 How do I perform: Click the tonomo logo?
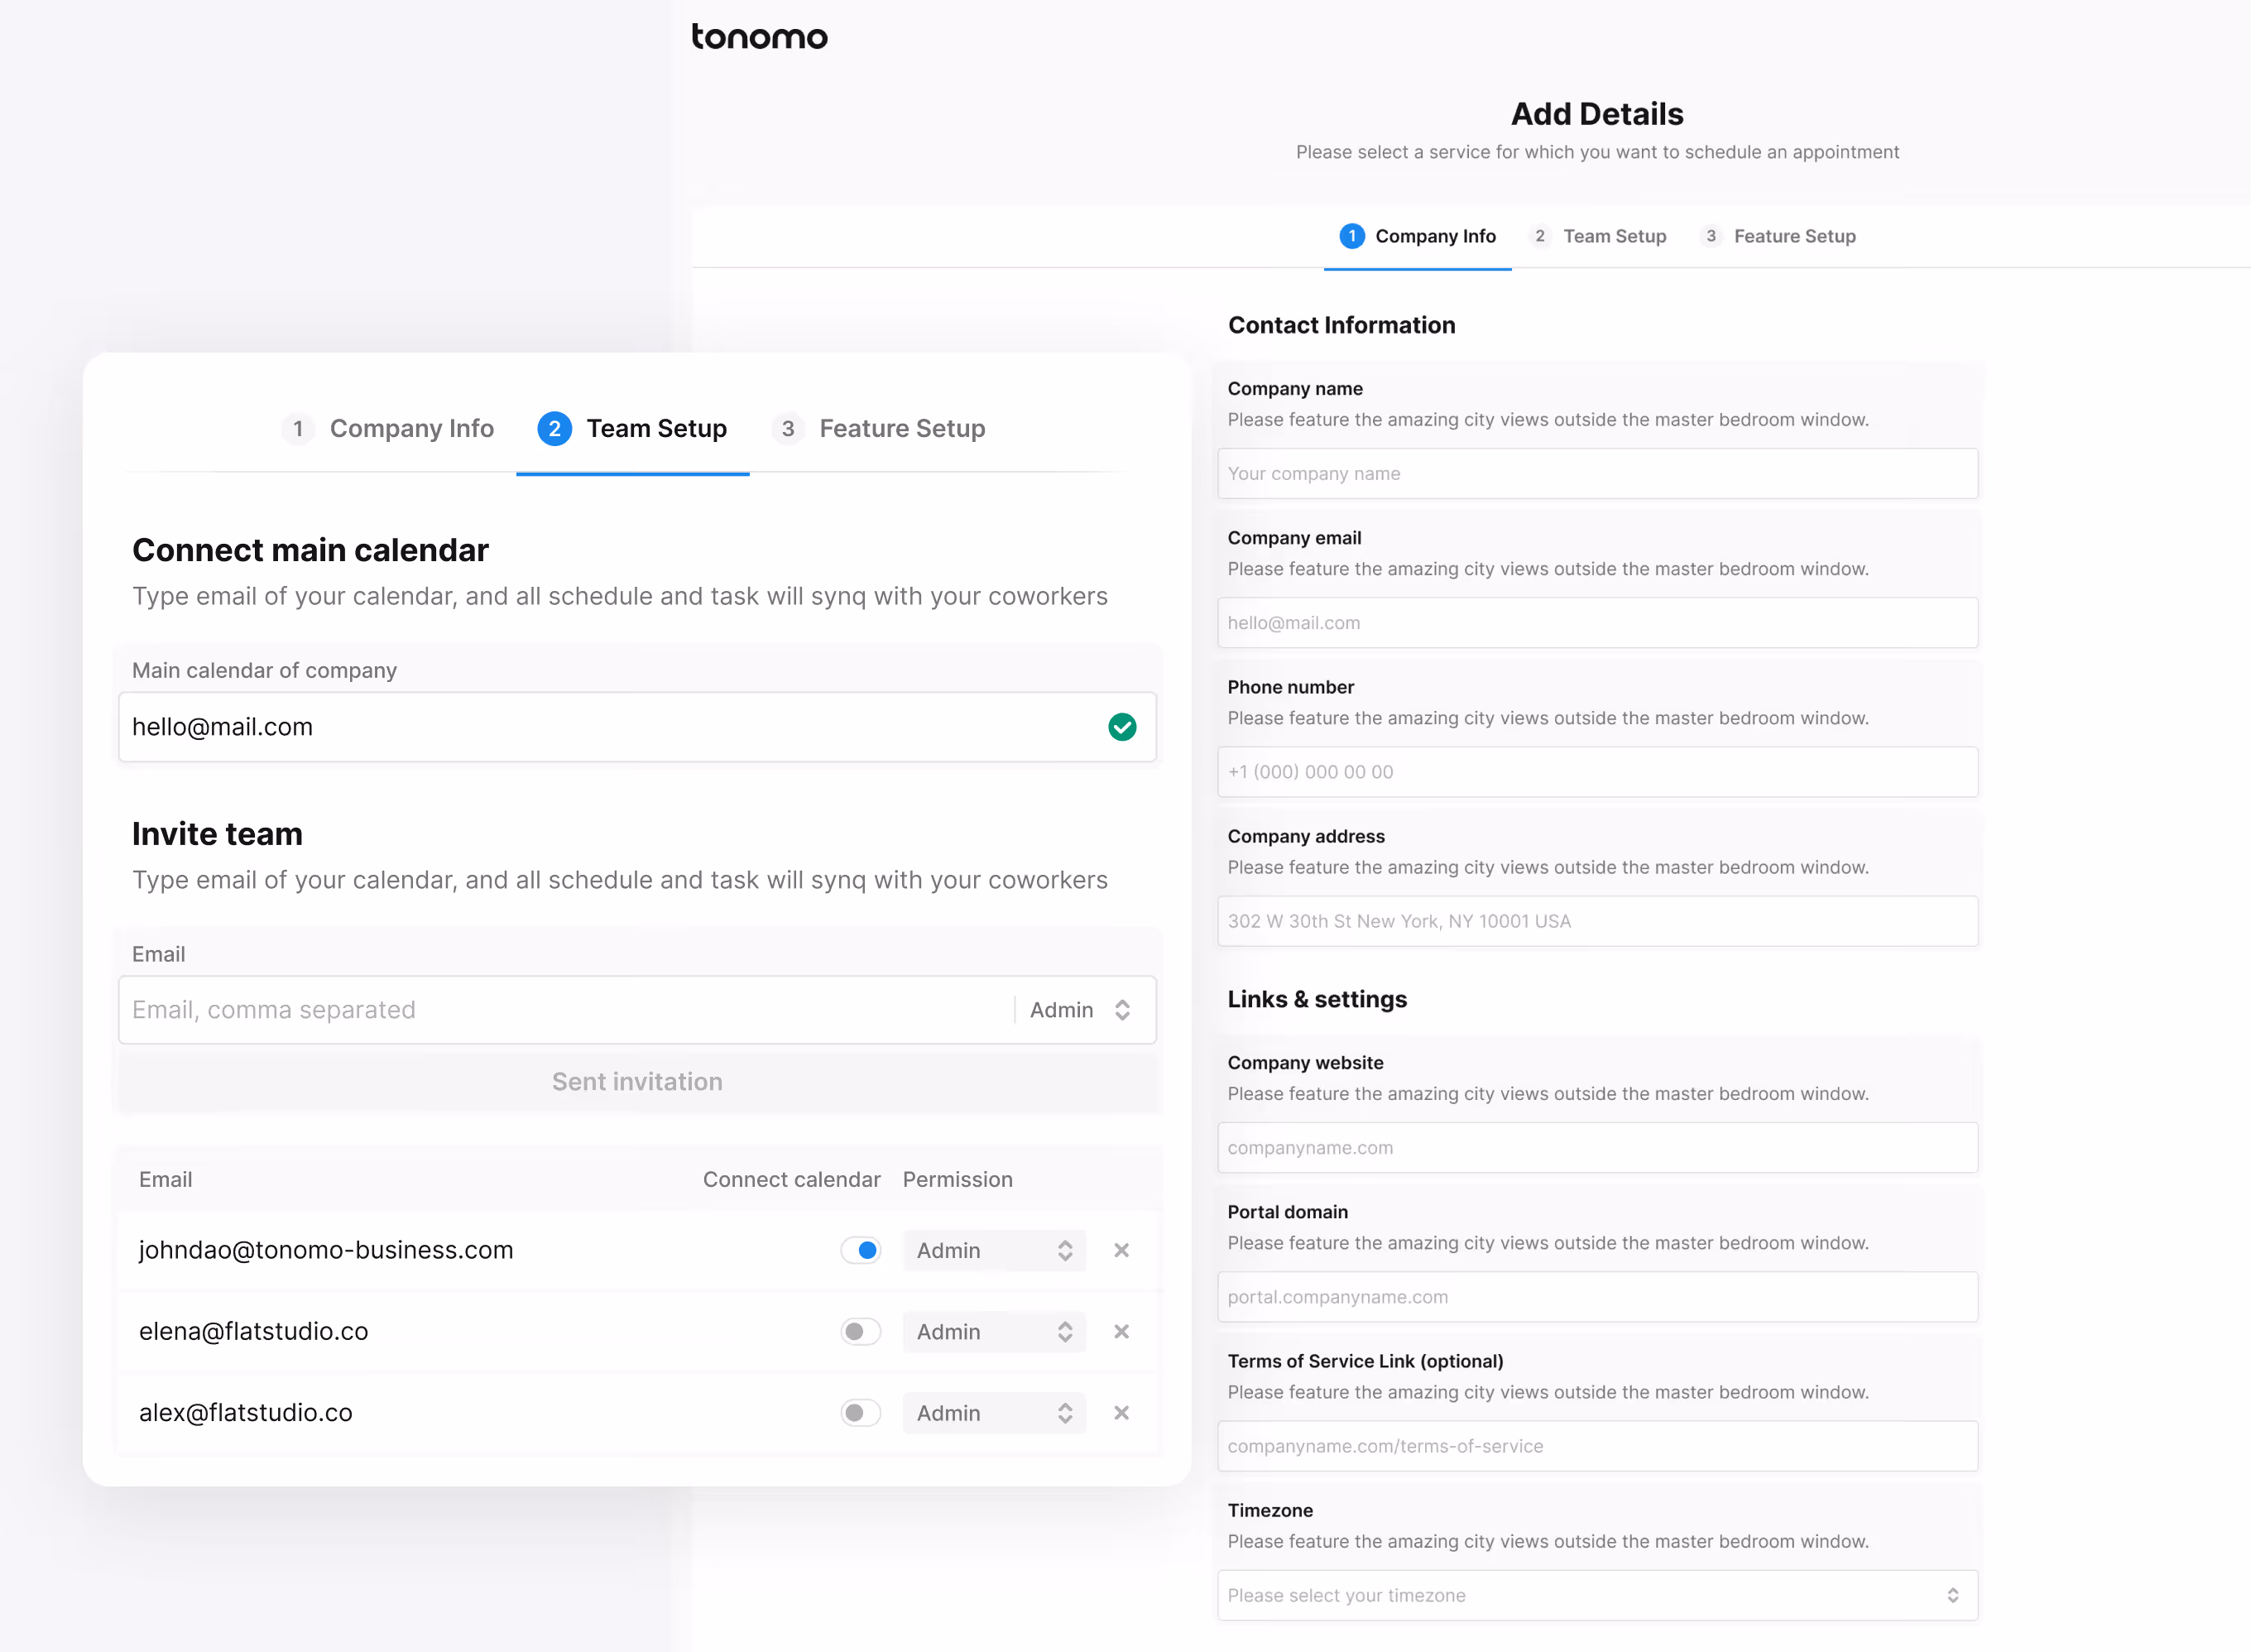coord(759,37)
